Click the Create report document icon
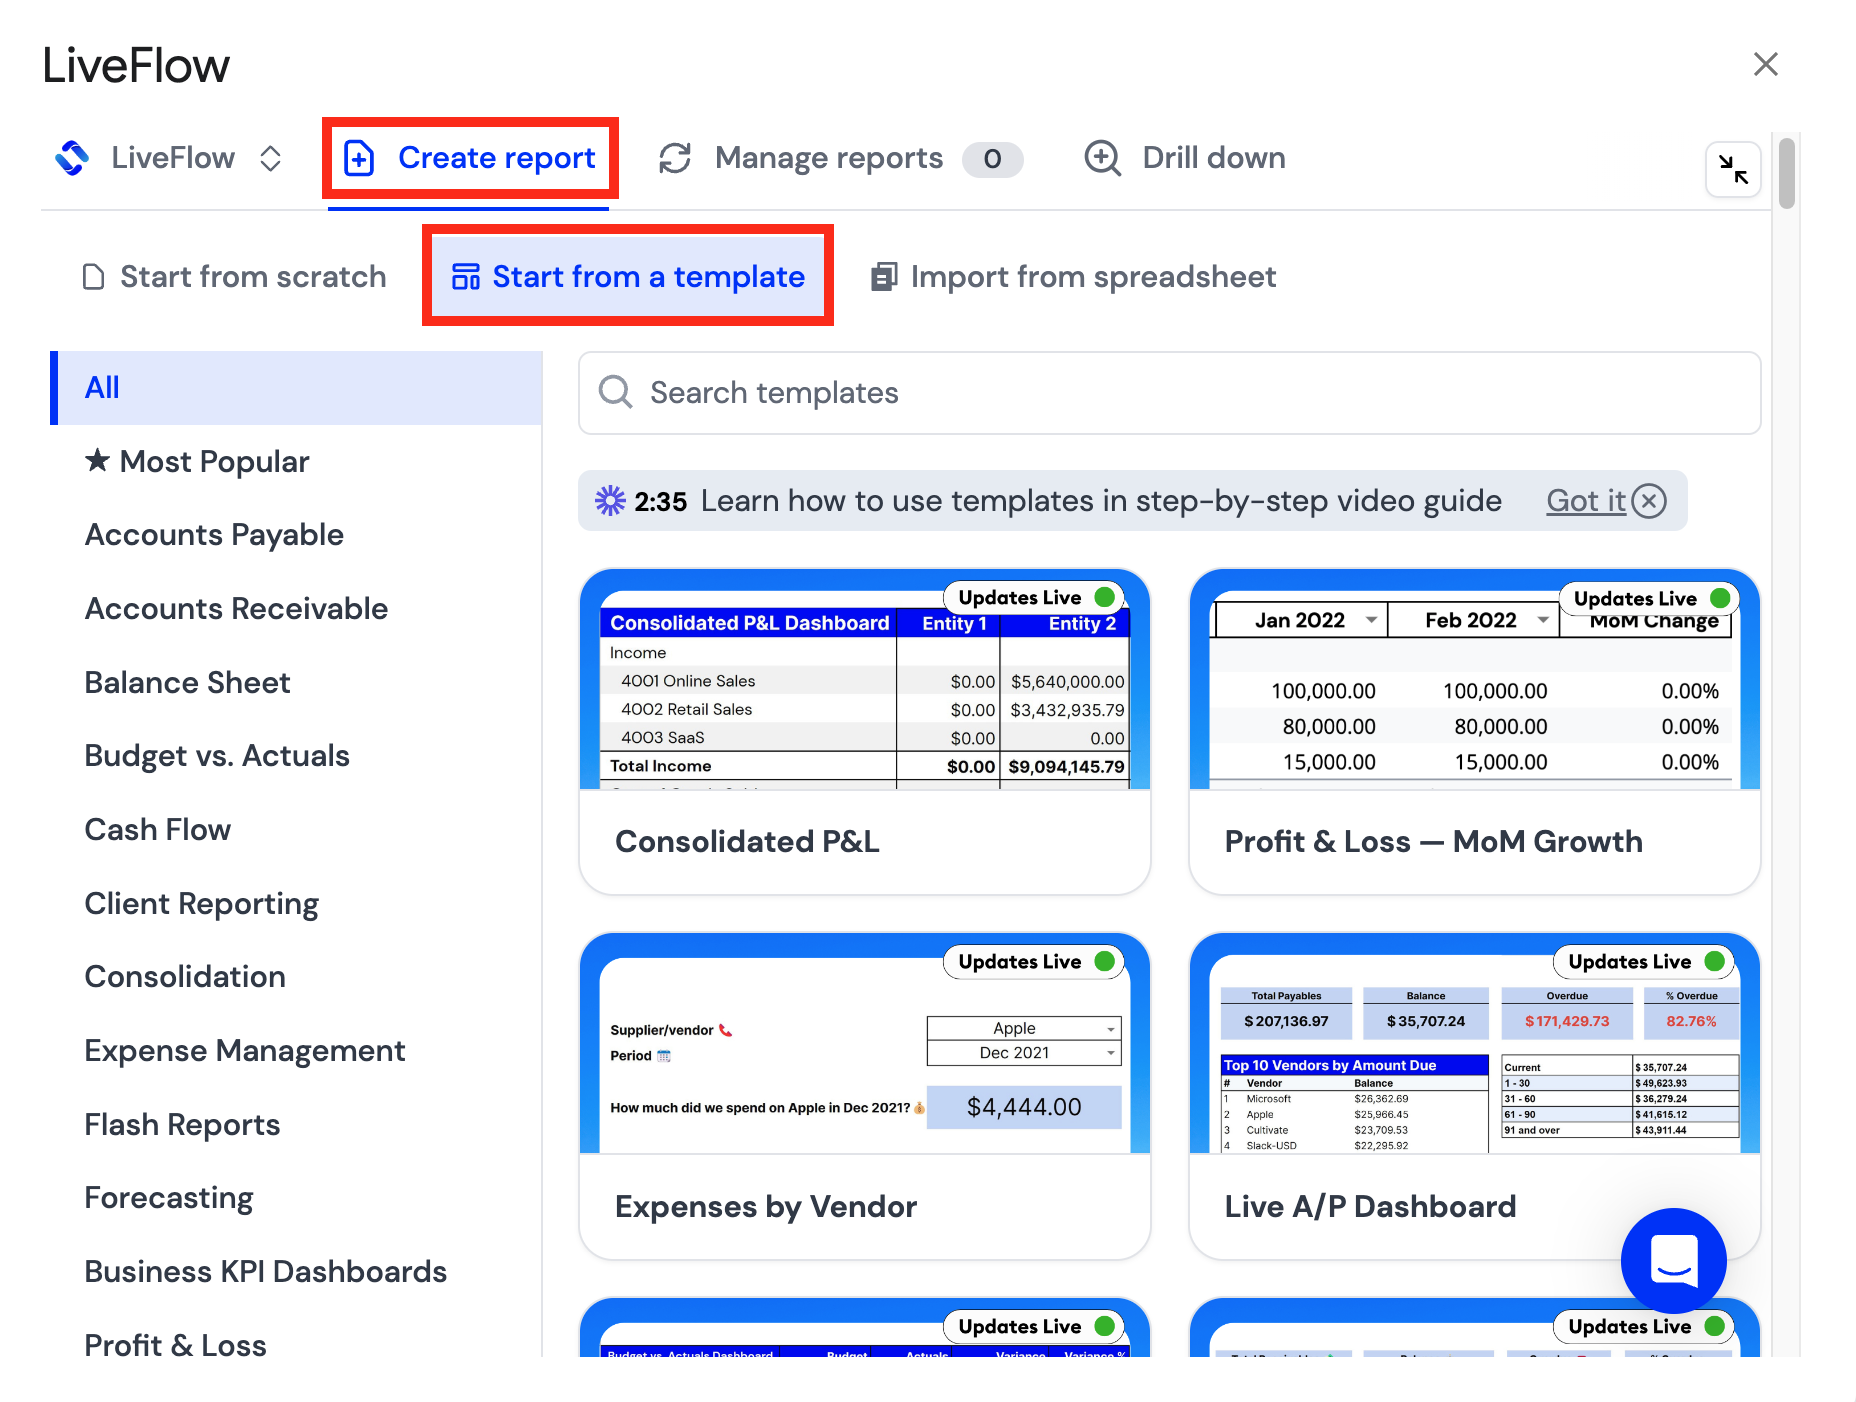The image size is (1856, 1402). point(359,158)
